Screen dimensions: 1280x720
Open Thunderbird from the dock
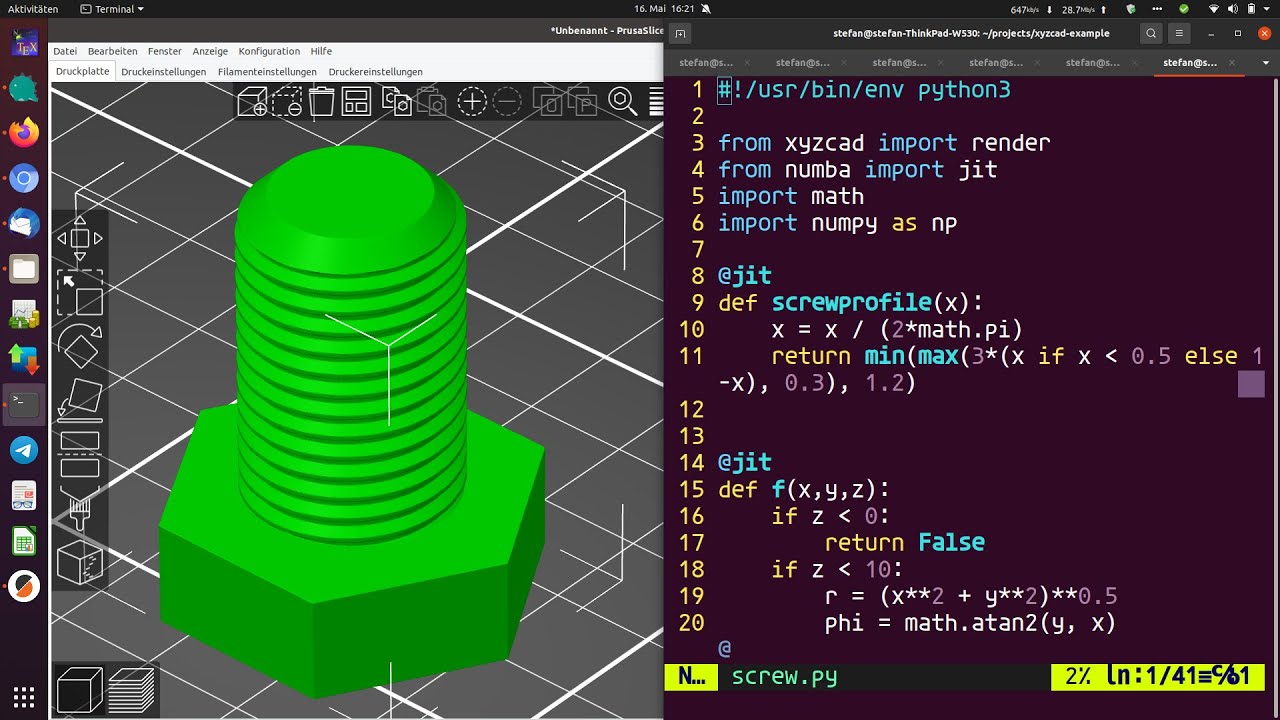click(24, 224)
